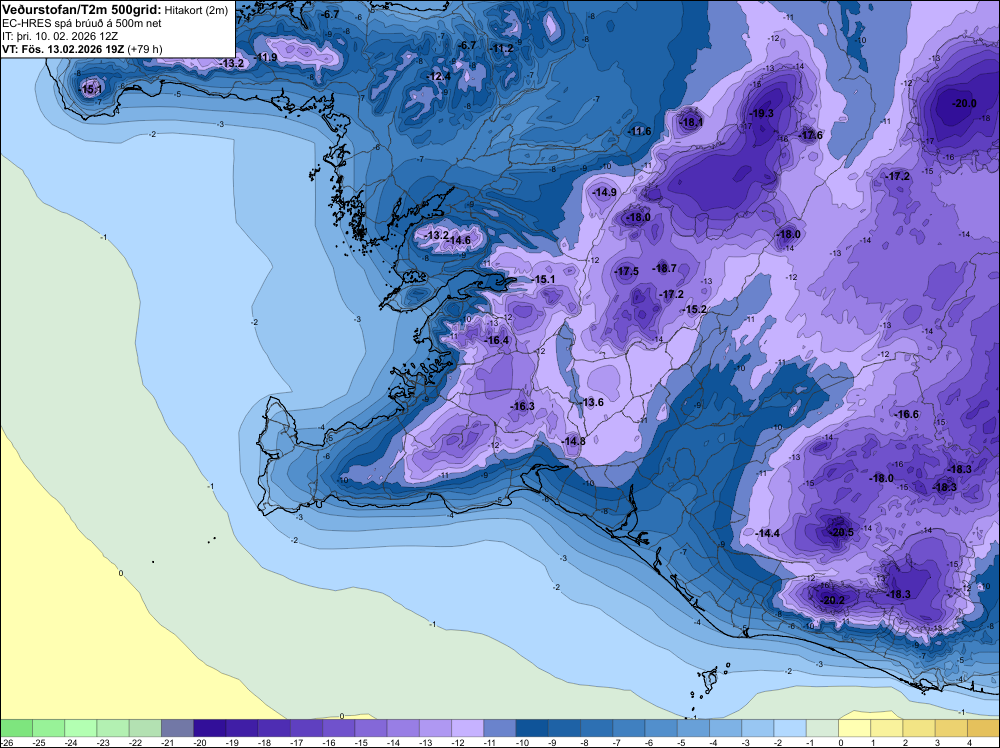Click the -11.6 temperature value

640,131
